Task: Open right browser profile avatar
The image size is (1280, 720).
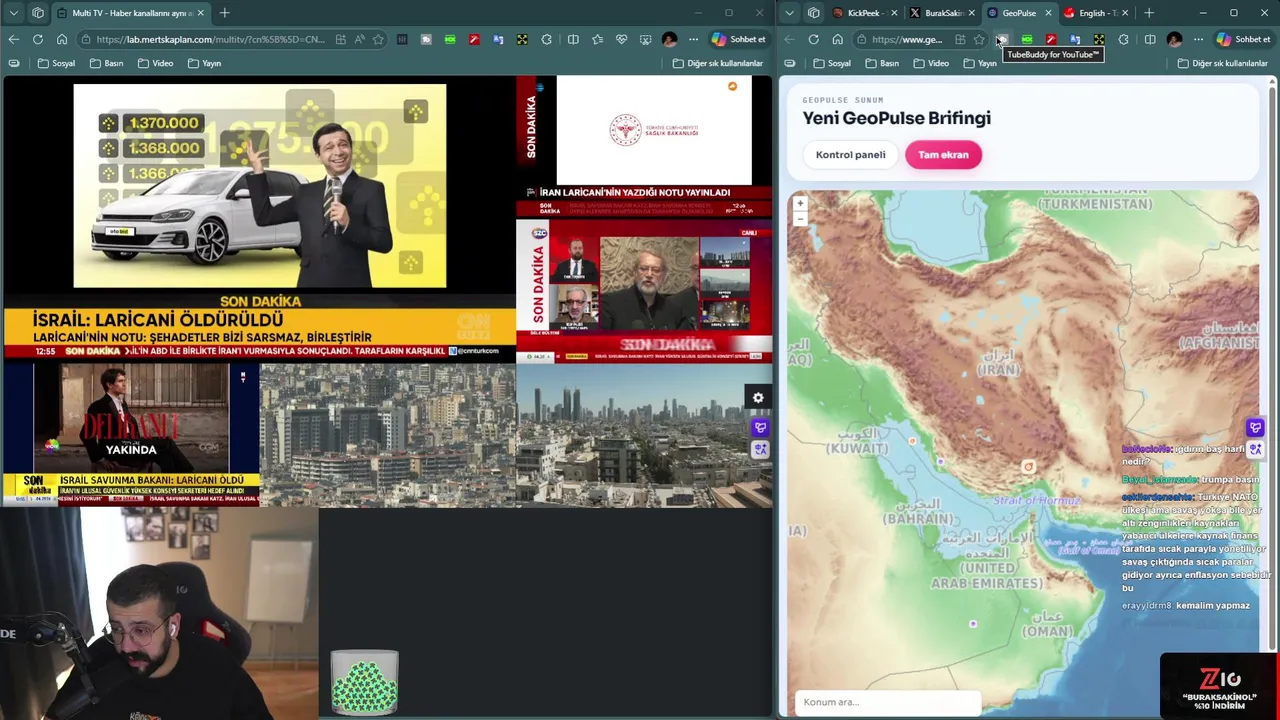Action: pos(1174,39)
